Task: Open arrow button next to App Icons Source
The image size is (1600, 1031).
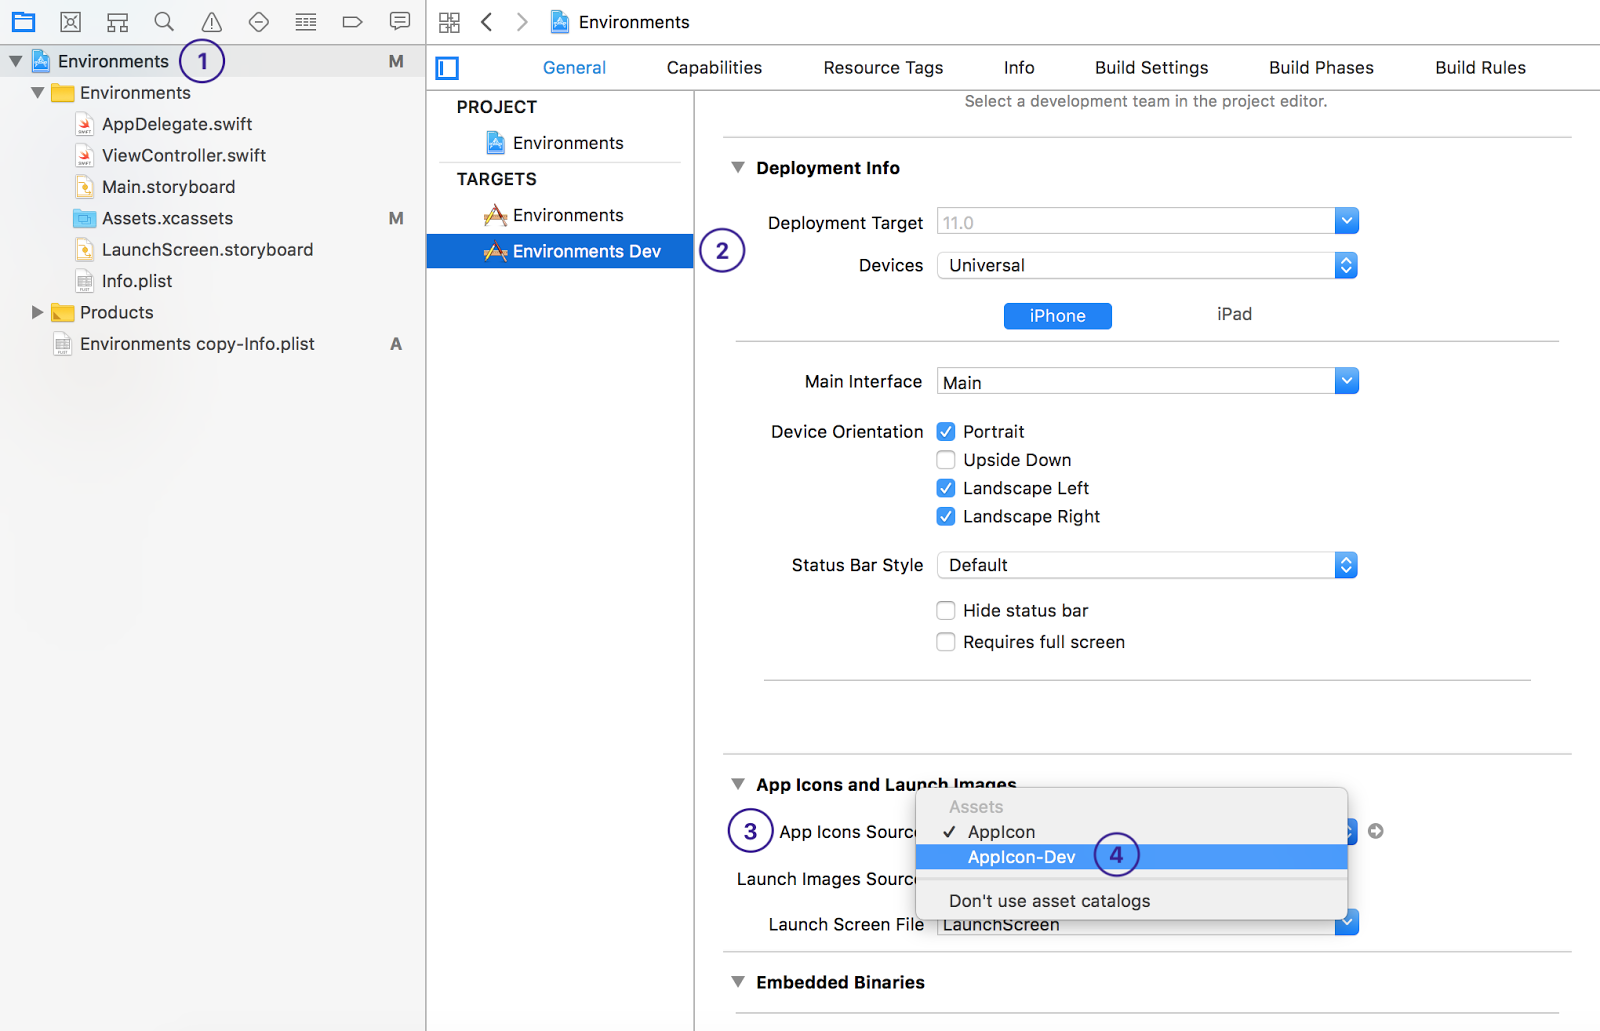Action: click(1376, 831)
